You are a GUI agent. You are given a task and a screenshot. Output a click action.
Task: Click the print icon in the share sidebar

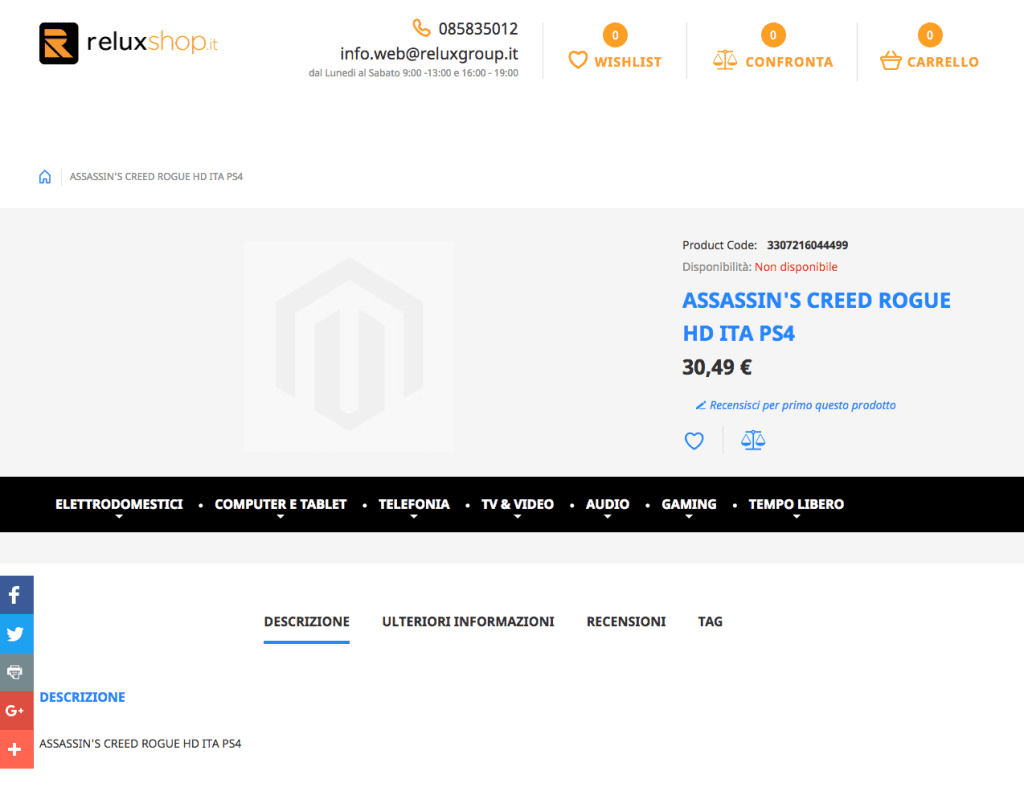[16, 672]
